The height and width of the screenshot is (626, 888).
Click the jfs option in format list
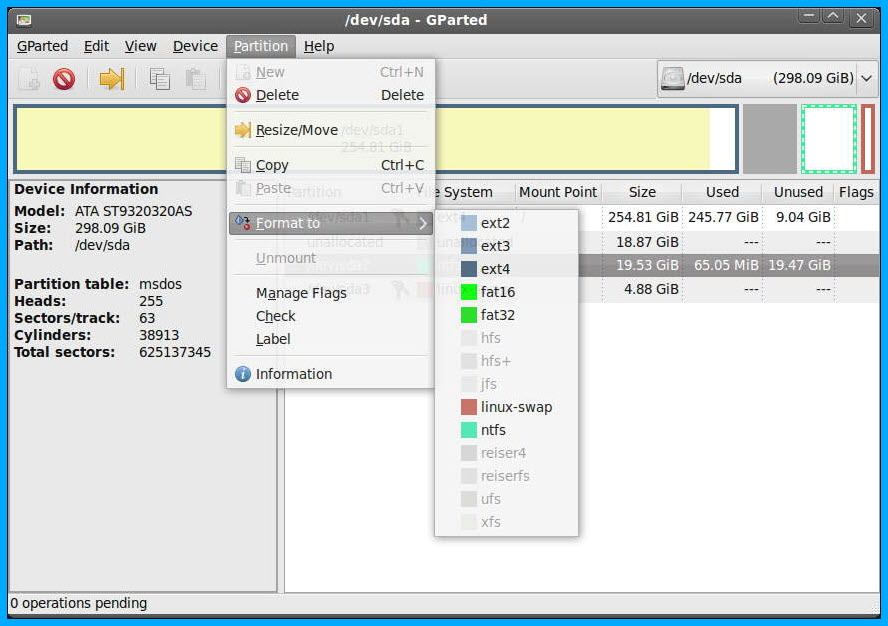click(x=506, y=384)
